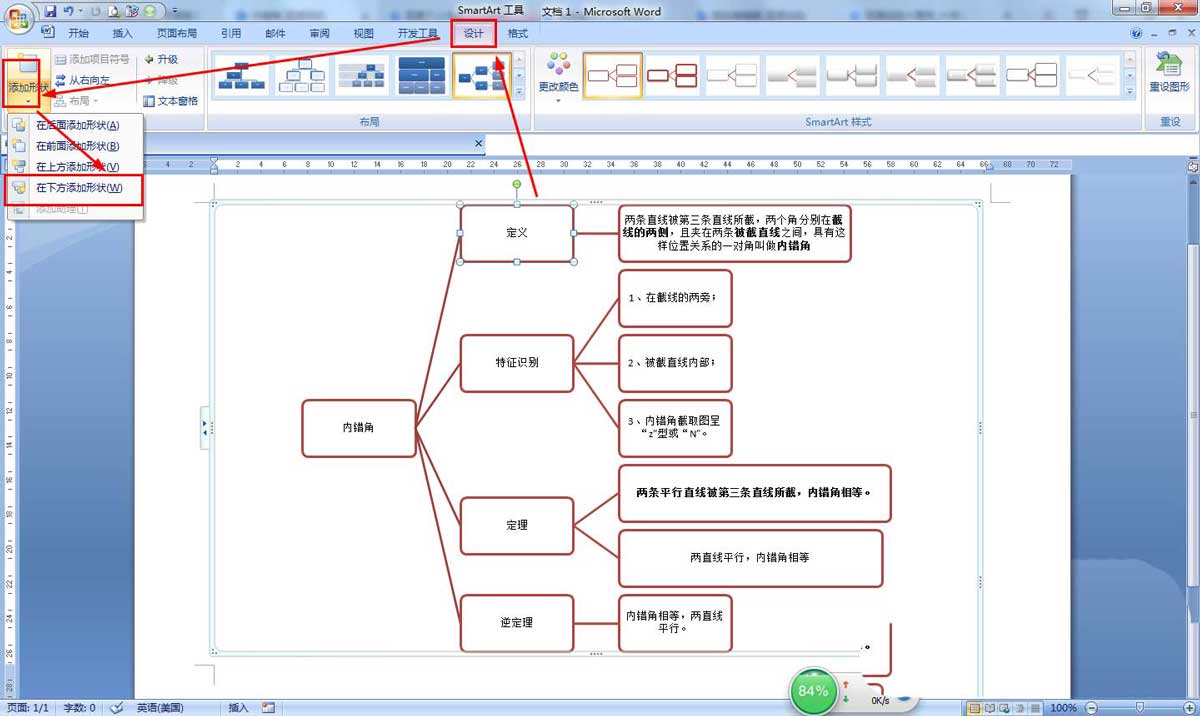Select the 内错角 root shape

point(359,428)
